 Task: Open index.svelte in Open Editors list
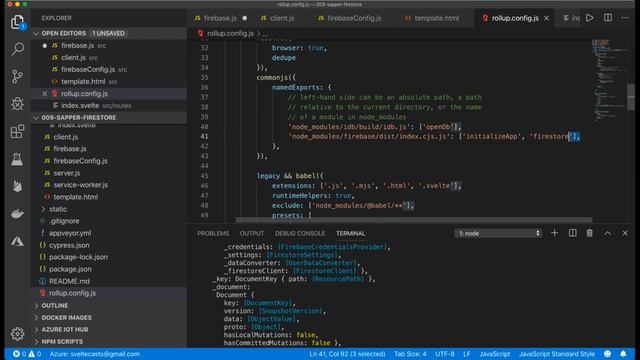(80, 106)
